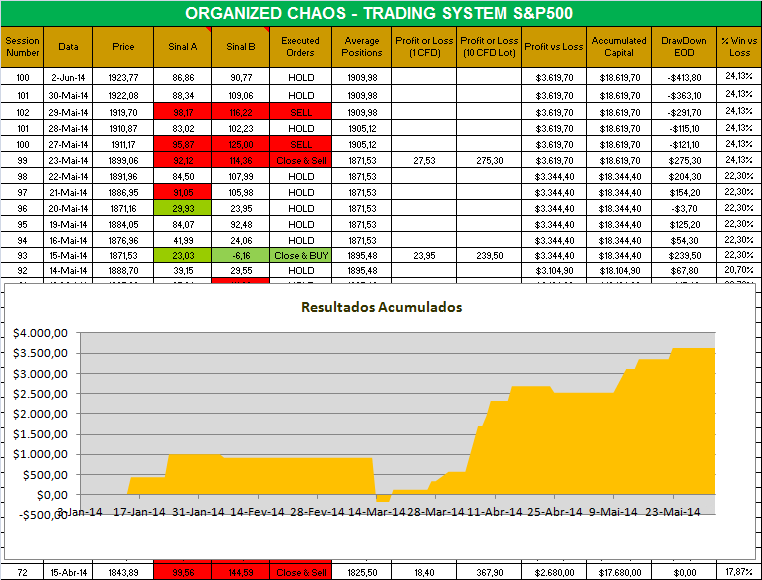This screenshot has height=580, width=762.
Task: Click 10 CFD lot profit 275,30
Action: pyautogui.click(x=489, y=160)
